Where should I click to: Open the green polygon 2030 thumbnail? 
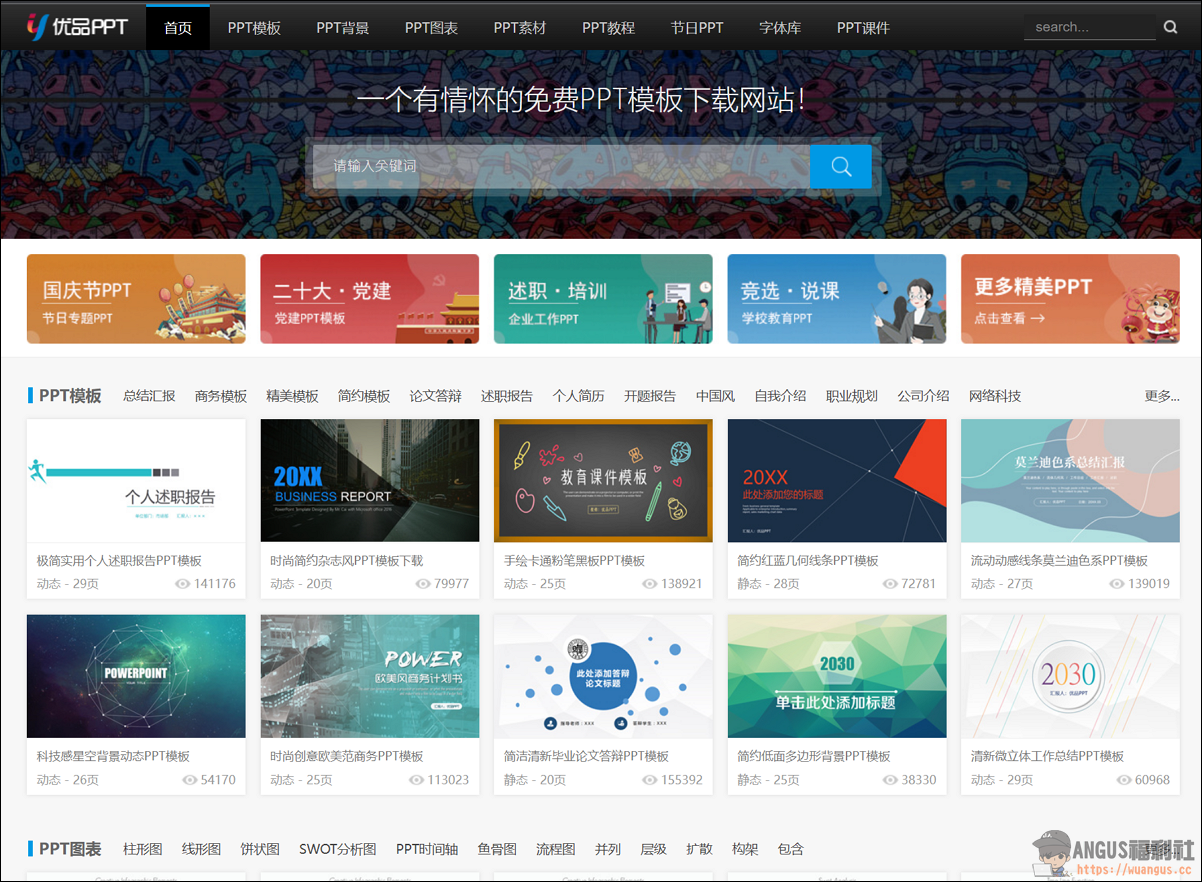(837, 677)
